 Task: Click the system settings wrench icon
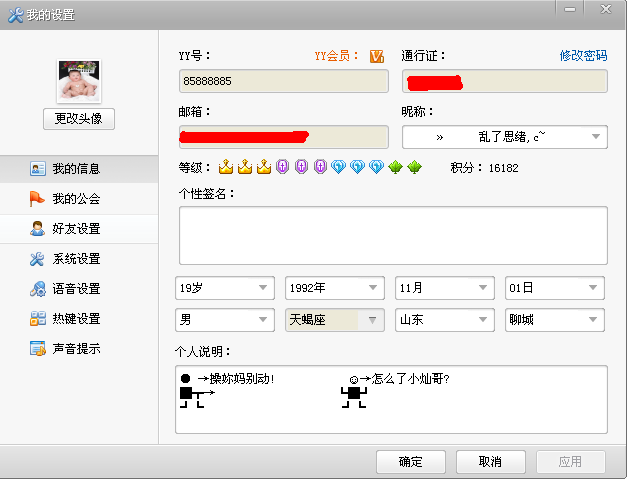(37, 259)
